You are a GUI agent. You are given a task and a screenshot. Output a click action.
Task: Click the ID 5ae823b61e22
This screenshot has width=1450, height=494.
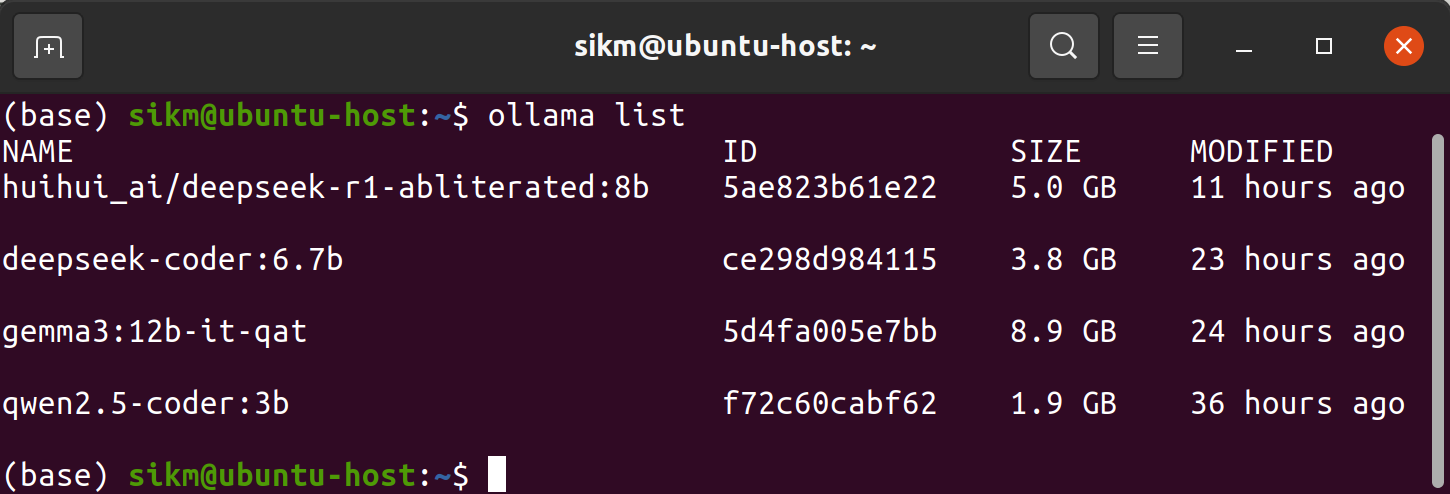click(829, 187)
